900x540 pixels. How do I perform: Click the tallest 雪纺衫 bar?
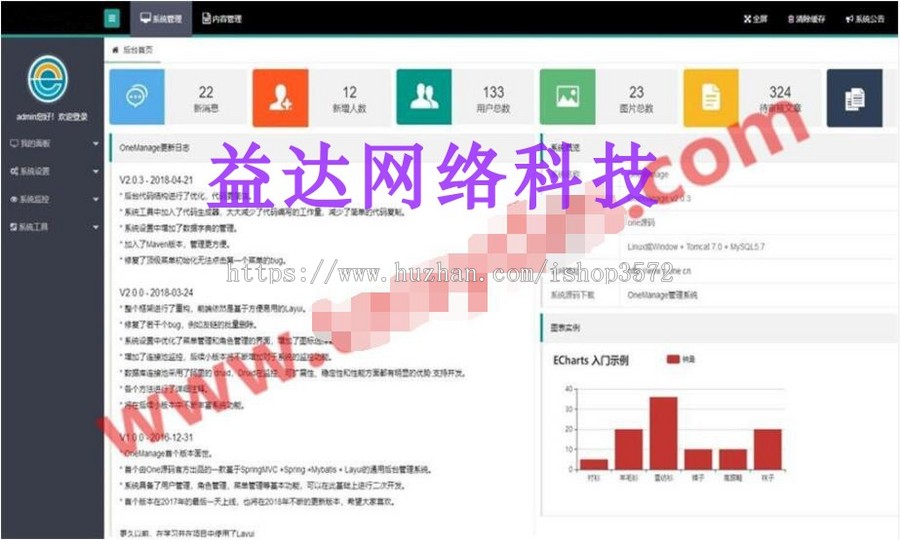(664, 433)
